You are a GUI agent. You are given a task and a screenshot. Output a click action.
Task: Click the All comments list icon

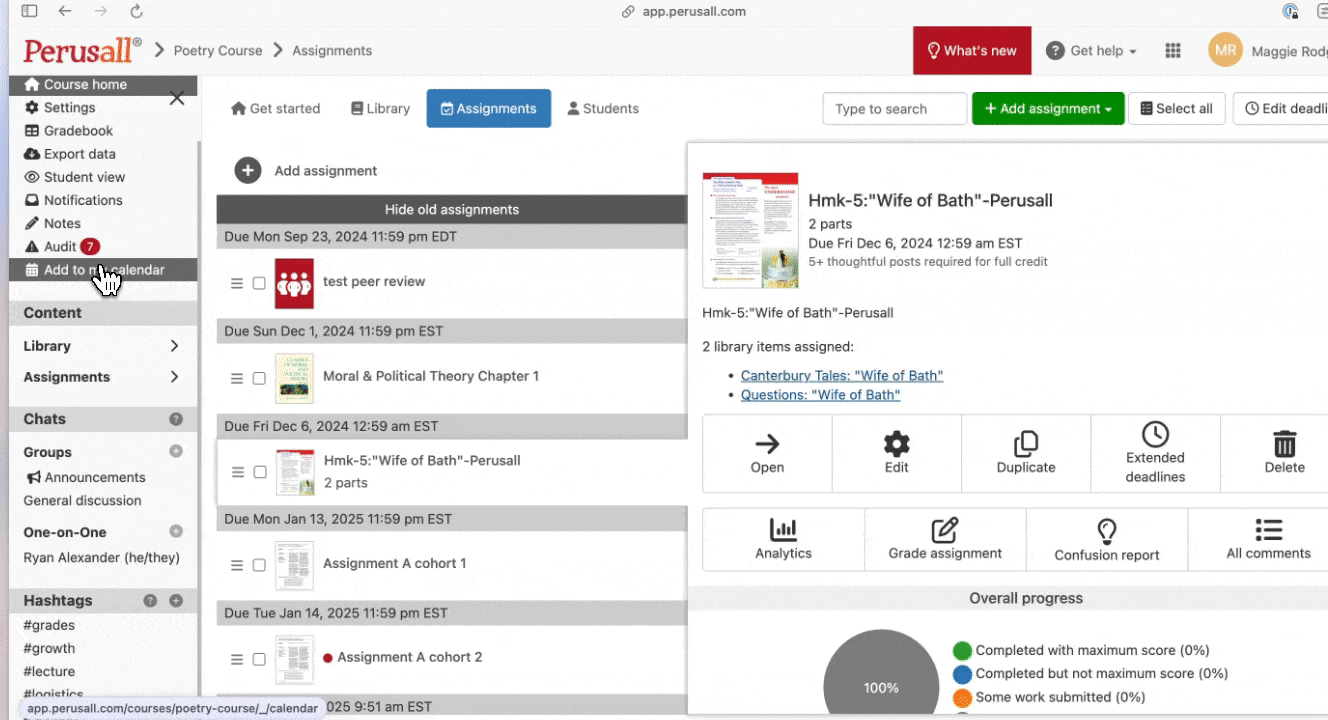click(x=1268, y=530)
